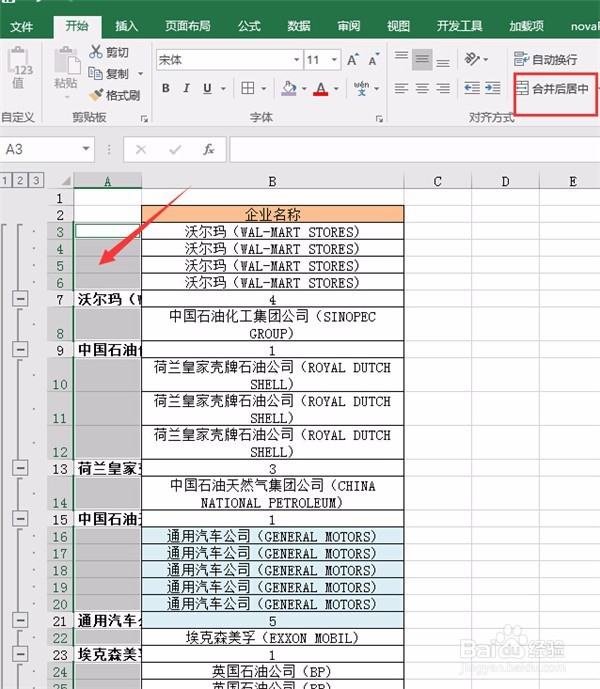Switch to Page Layout (页面布局) tab
This screenshot has height=689, width=600.
coord(188,26)
